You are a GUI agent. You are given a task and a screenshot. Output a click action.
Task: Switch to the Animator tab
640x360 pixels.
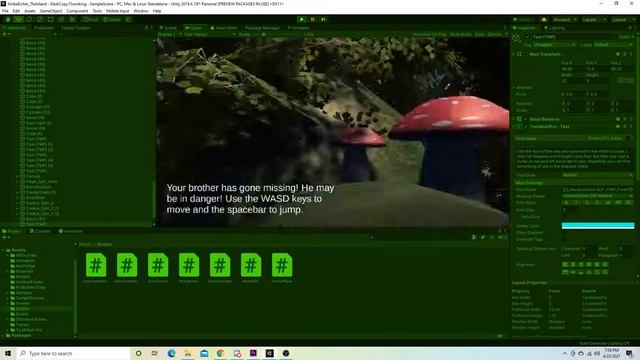[299, 28]
